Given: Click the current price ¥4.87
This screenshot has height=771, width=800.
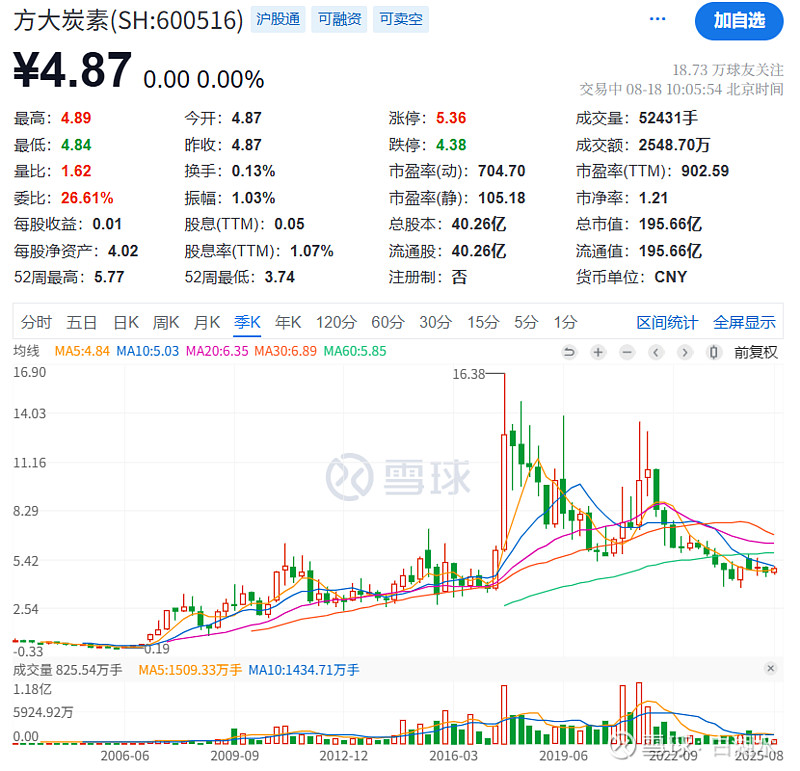Looking at the screenshot, I should point(72,70).
